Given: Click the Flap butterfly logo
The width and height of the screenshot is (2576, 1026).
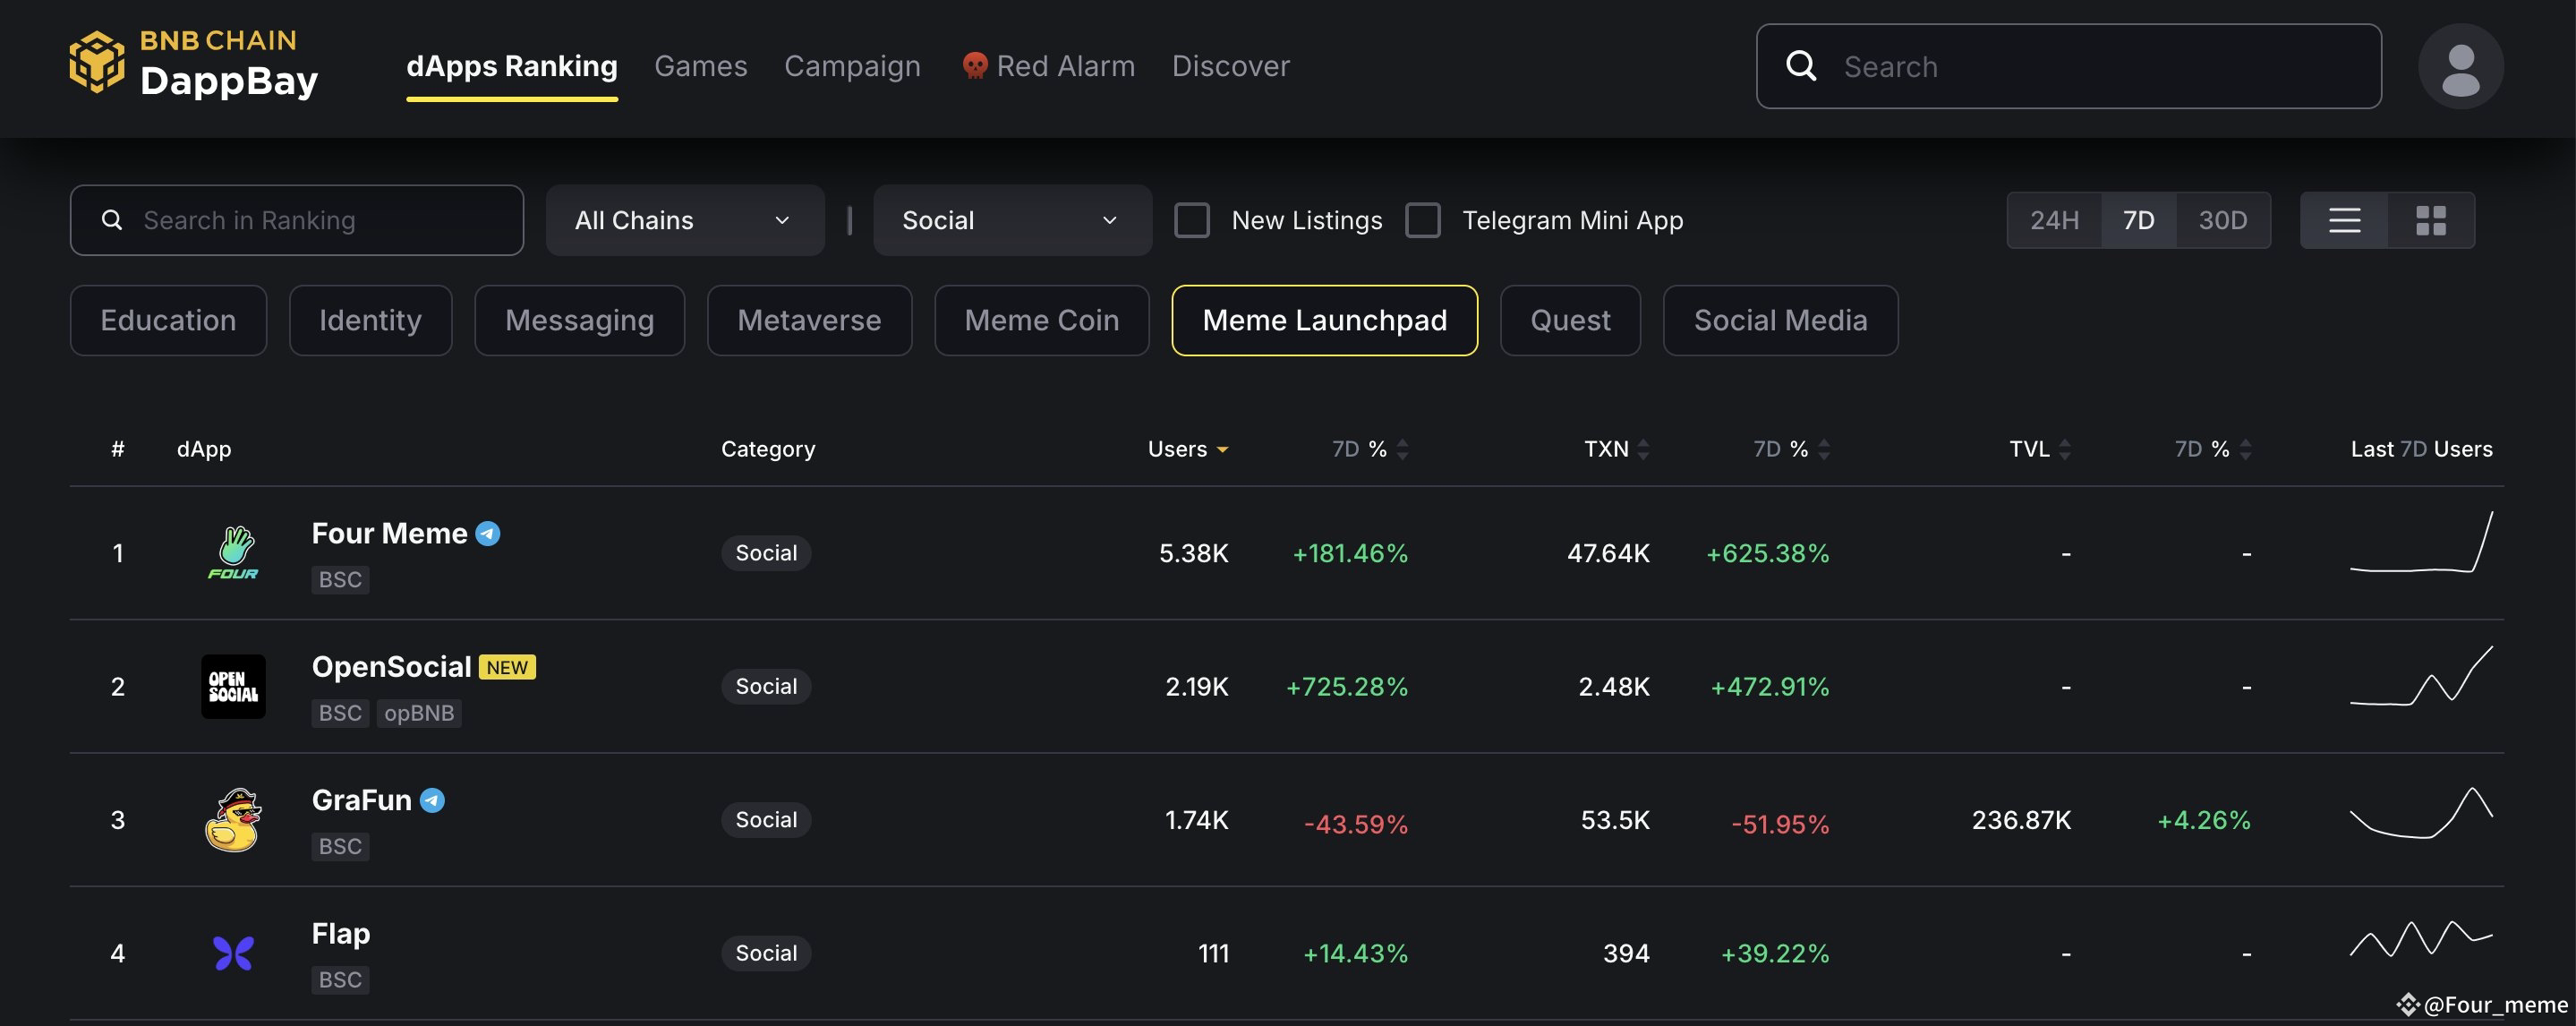Looking at the screenshot, I should [234, 952].
